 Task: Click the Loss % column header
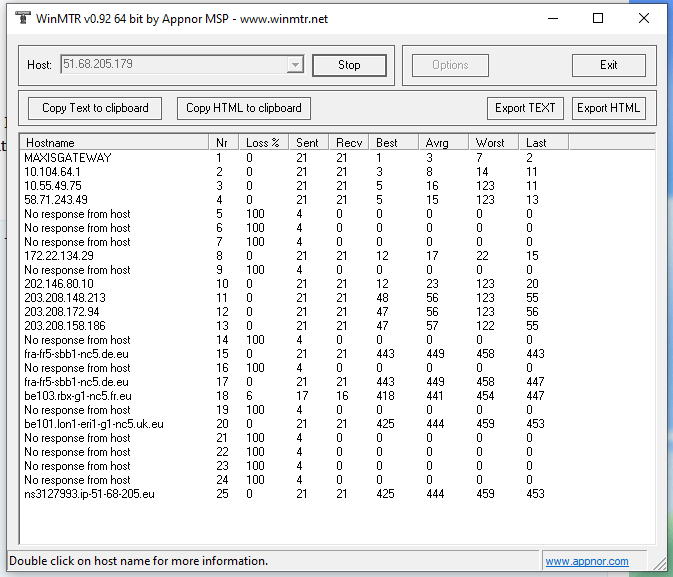264,143
